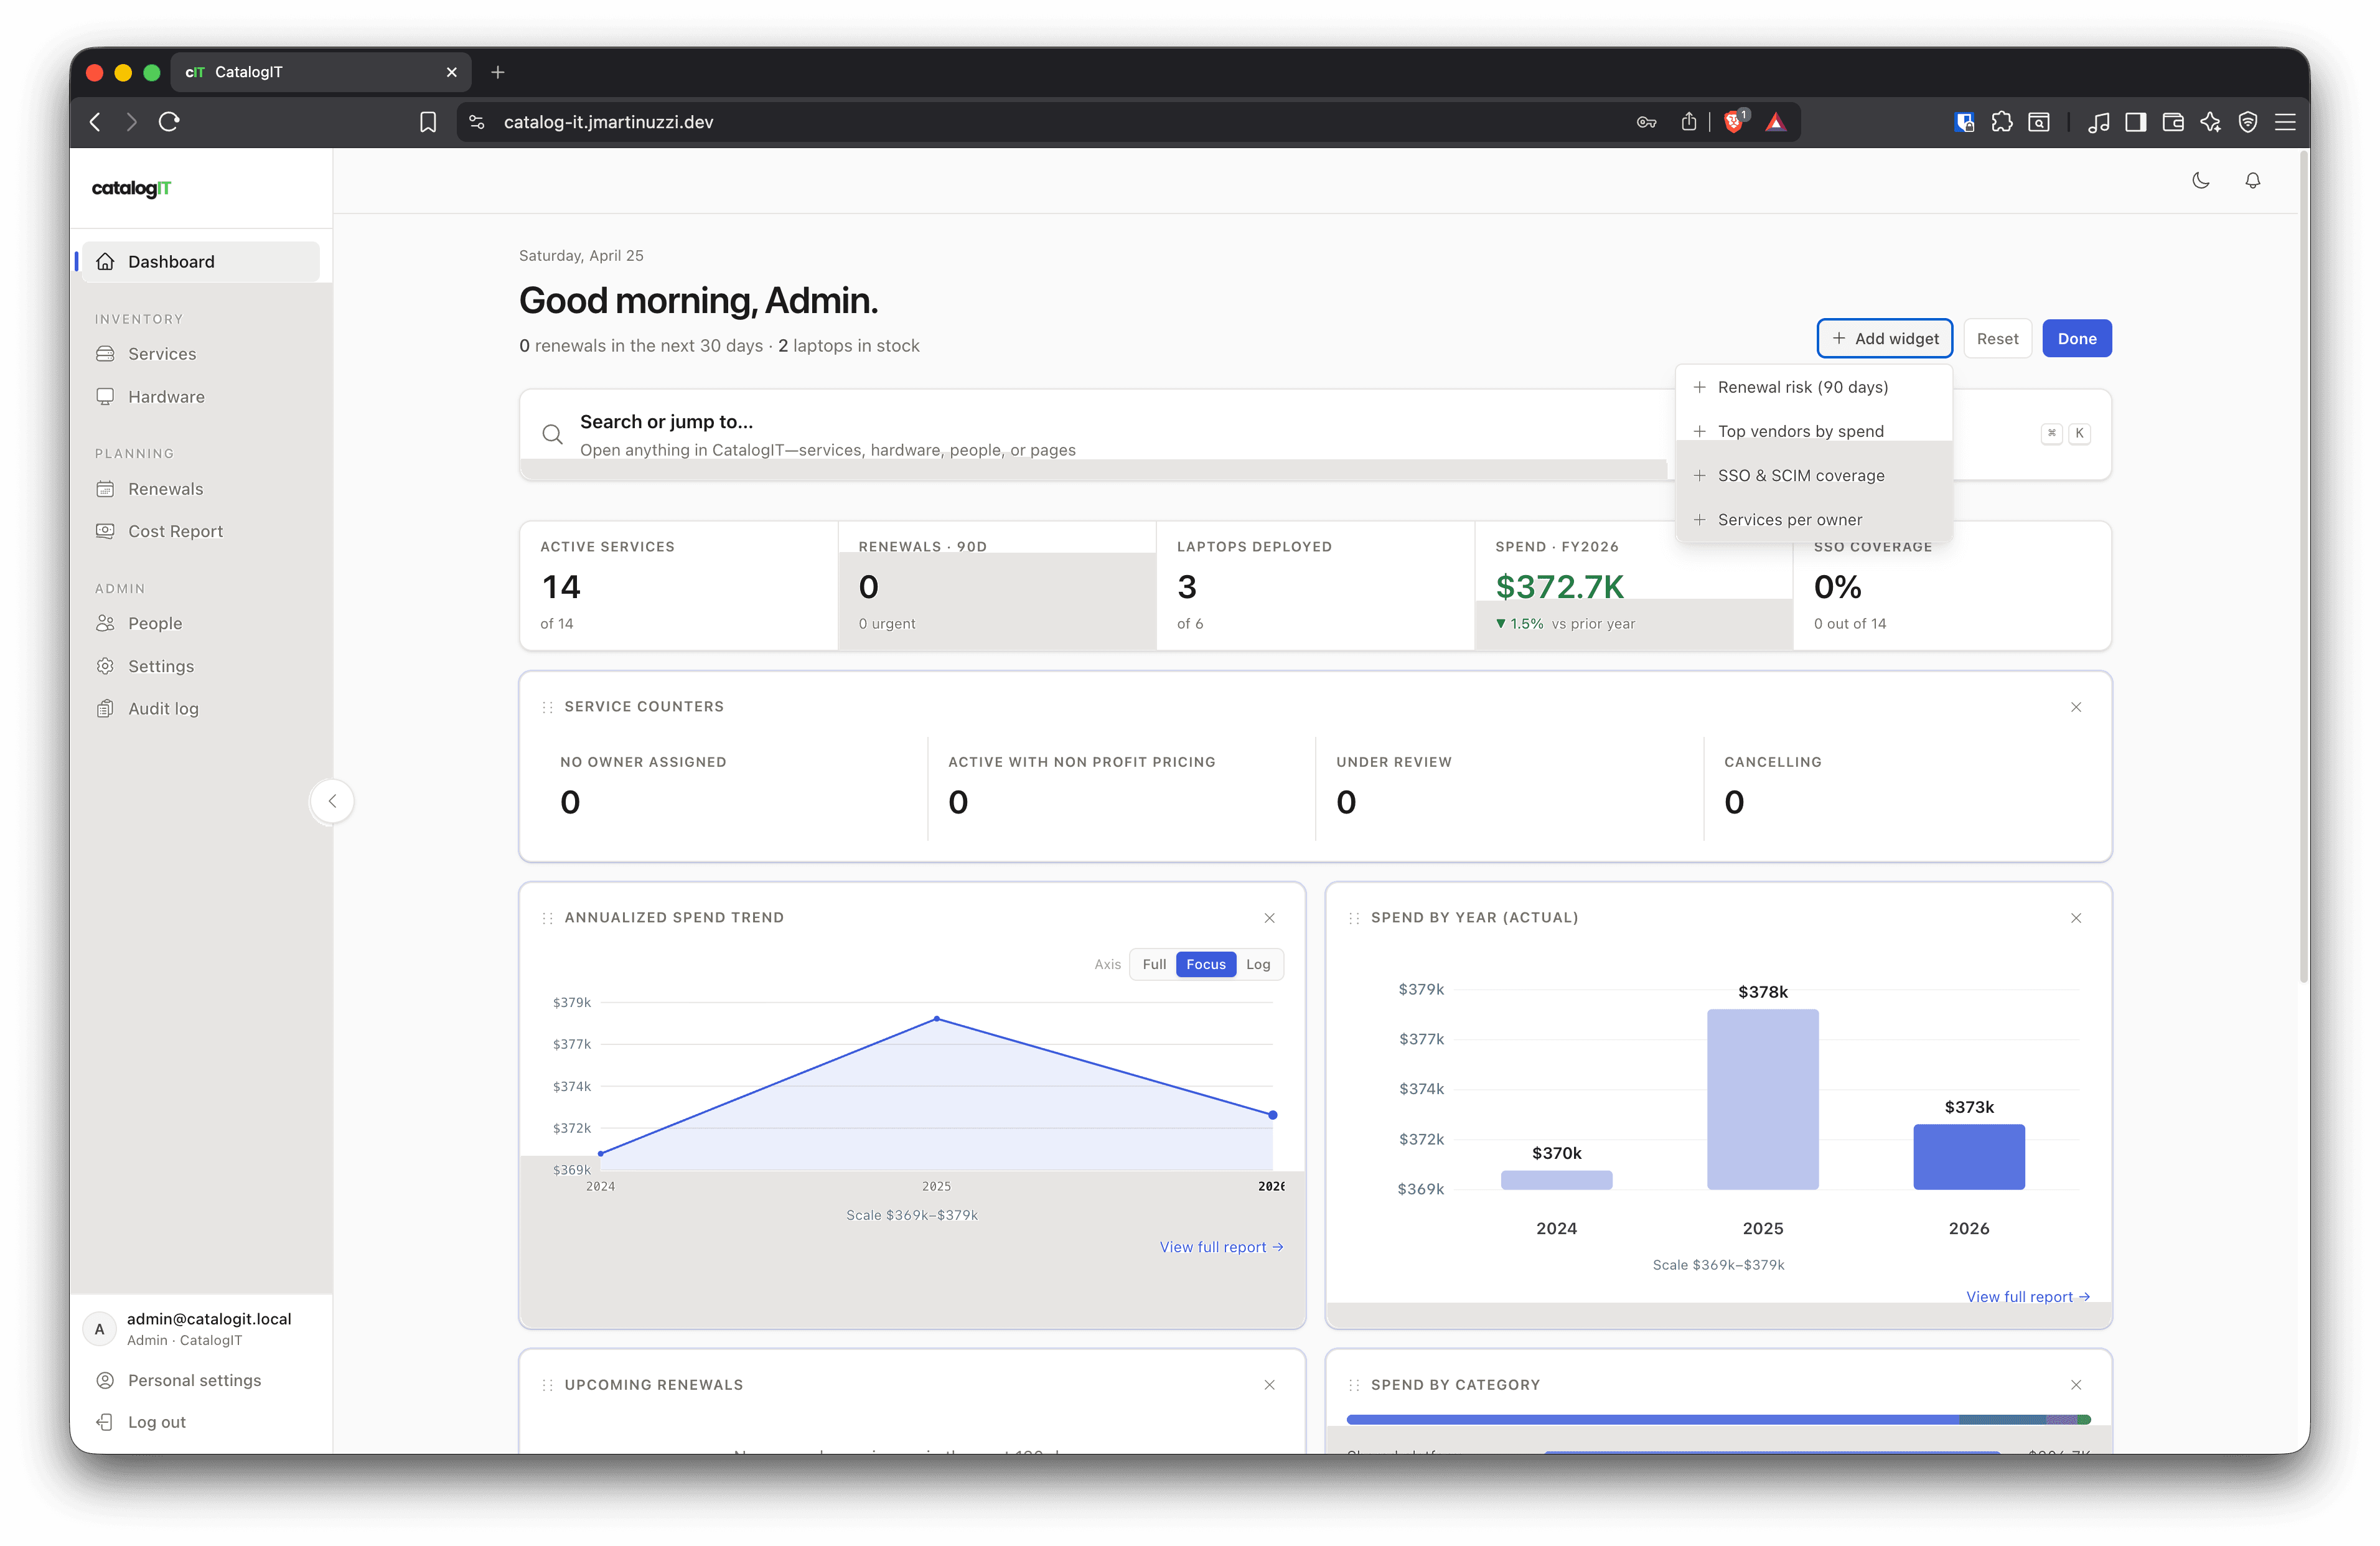Image resolution: width=2380 pixels, height=1546 pixels.
Task: Add the Top vendors by spend widget
Action: 1813,431
